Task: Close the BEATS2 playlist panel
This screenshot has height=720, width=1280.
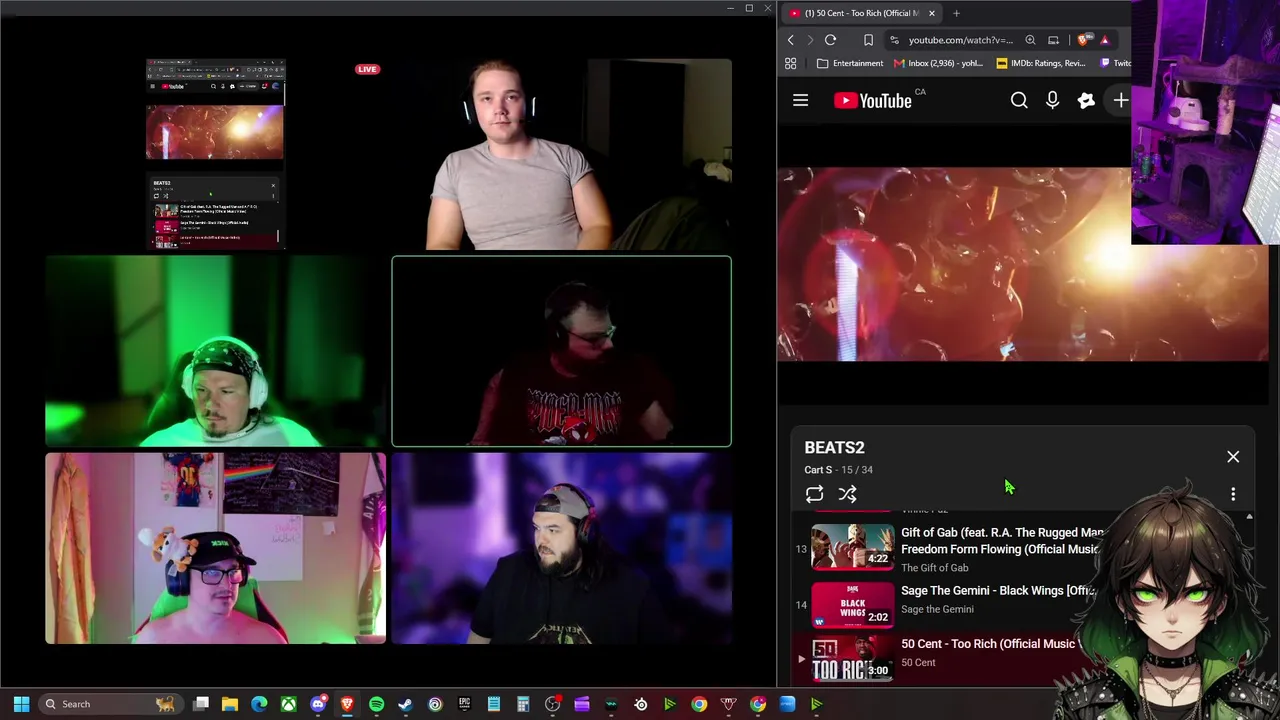Action: 1233,456
